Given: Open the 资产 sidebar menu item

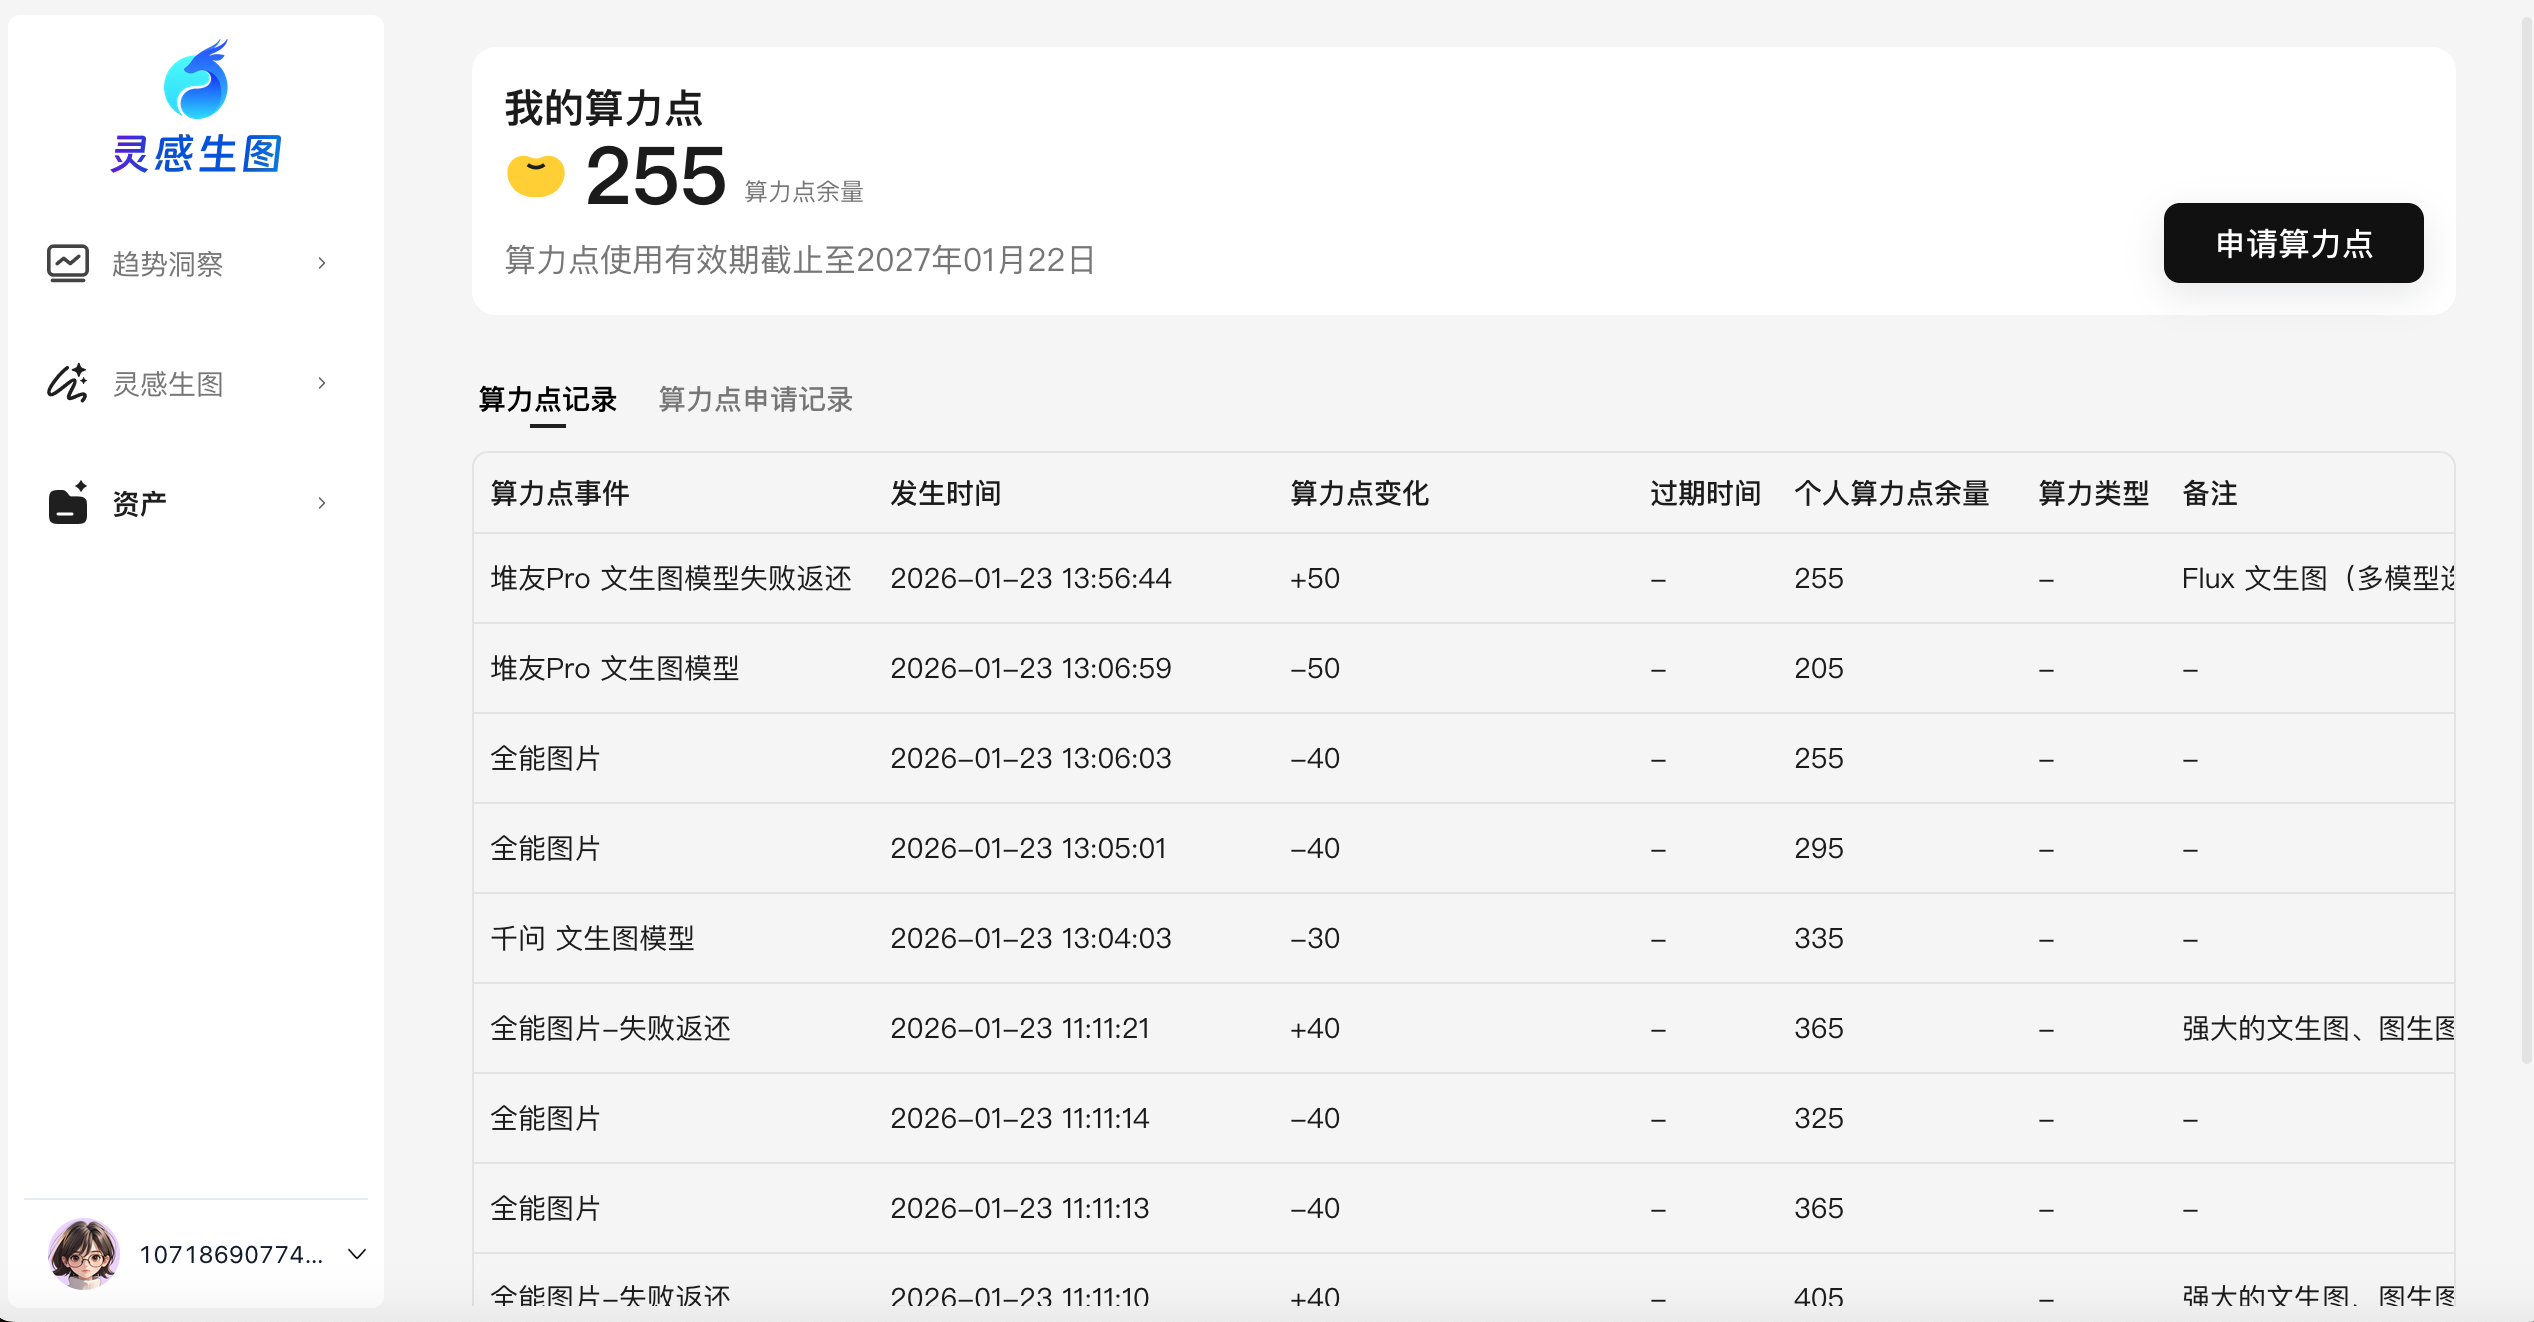Looking at the screenshot, I should (x=140, y=503).
